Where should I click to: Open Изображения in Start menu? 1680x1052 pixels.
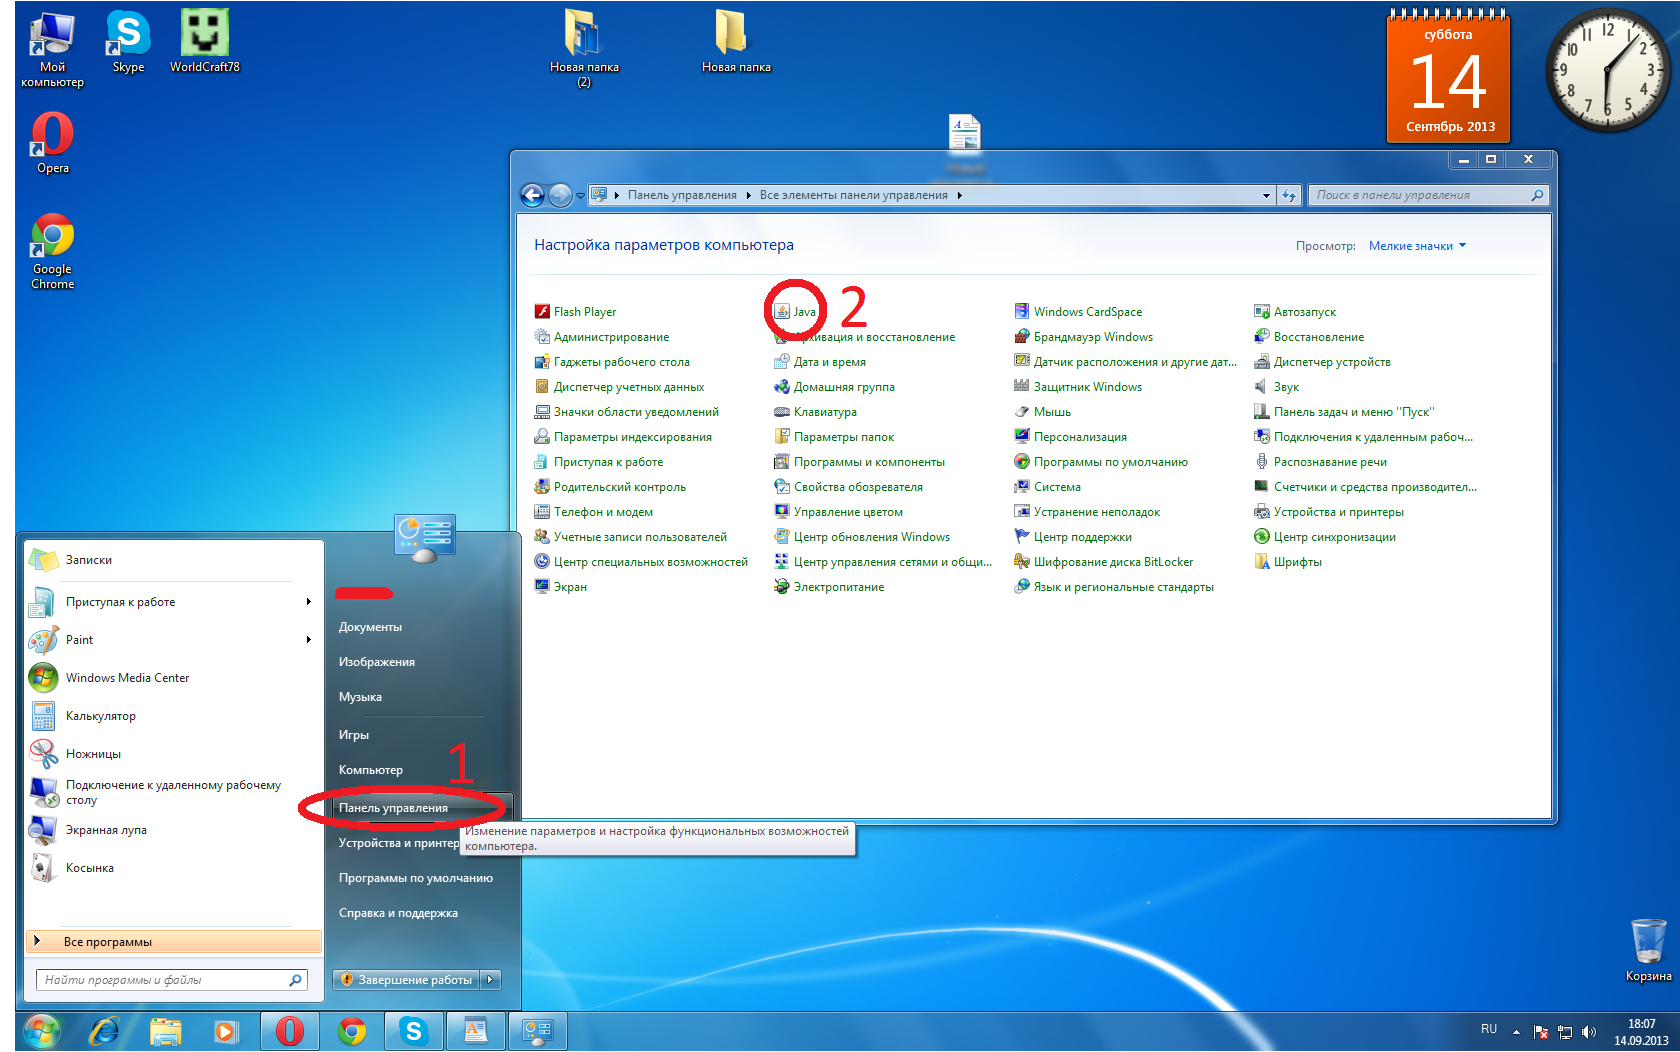coord(376,662)
